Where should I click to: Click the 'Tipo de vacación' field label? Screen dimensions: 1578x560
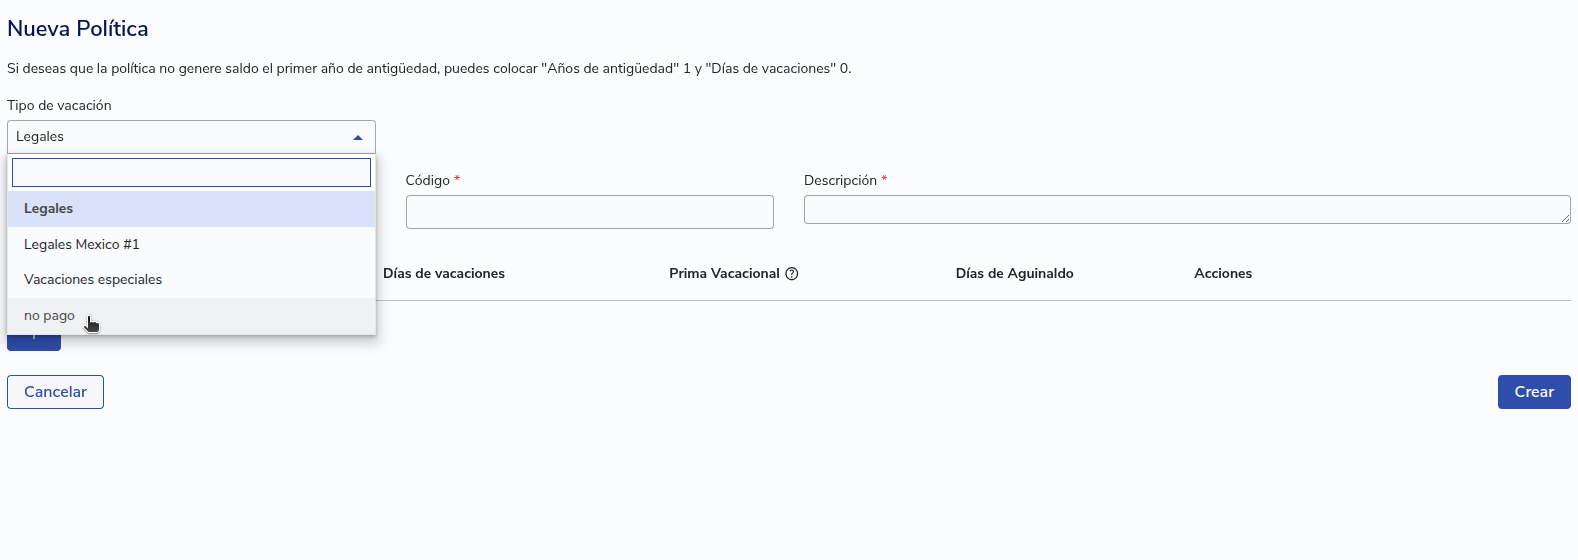pos(59,105)
